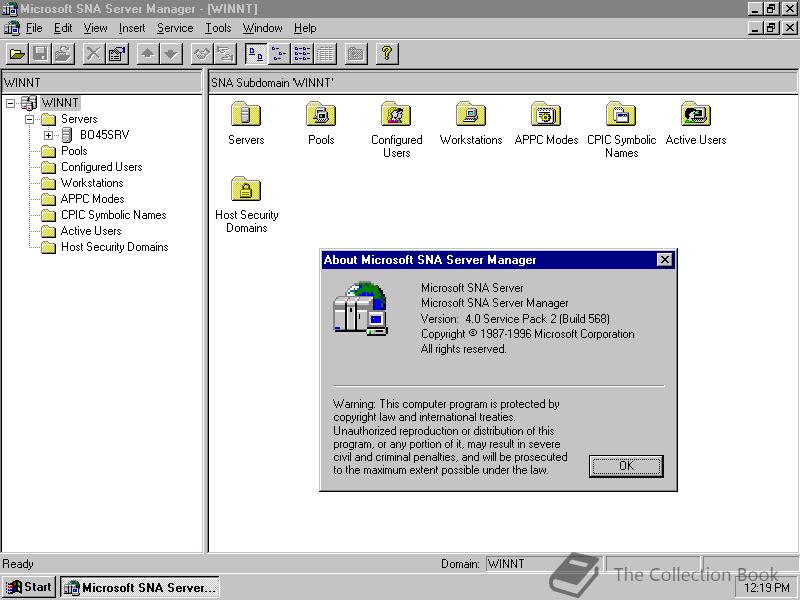The width and height of the screenshot is (800, 600).
Task: Open Properties via the toolbar icon
Action: click(x=117, y=54)
